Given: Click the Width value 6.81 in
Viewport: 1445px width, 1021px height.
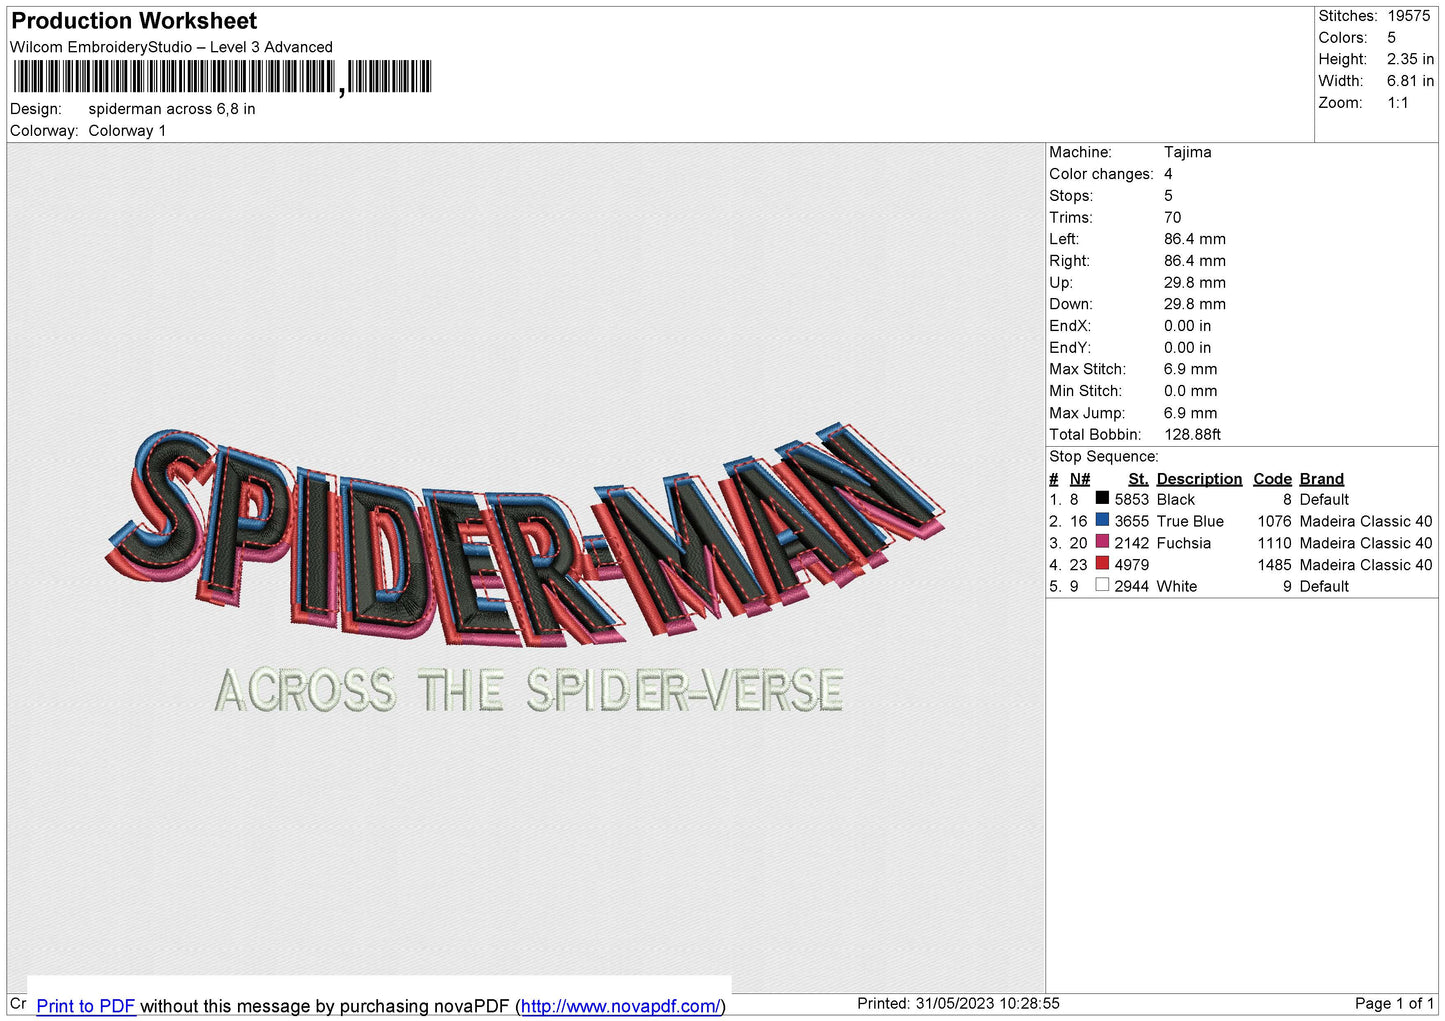Looking at the screenshot, I should click(1410, 81).
